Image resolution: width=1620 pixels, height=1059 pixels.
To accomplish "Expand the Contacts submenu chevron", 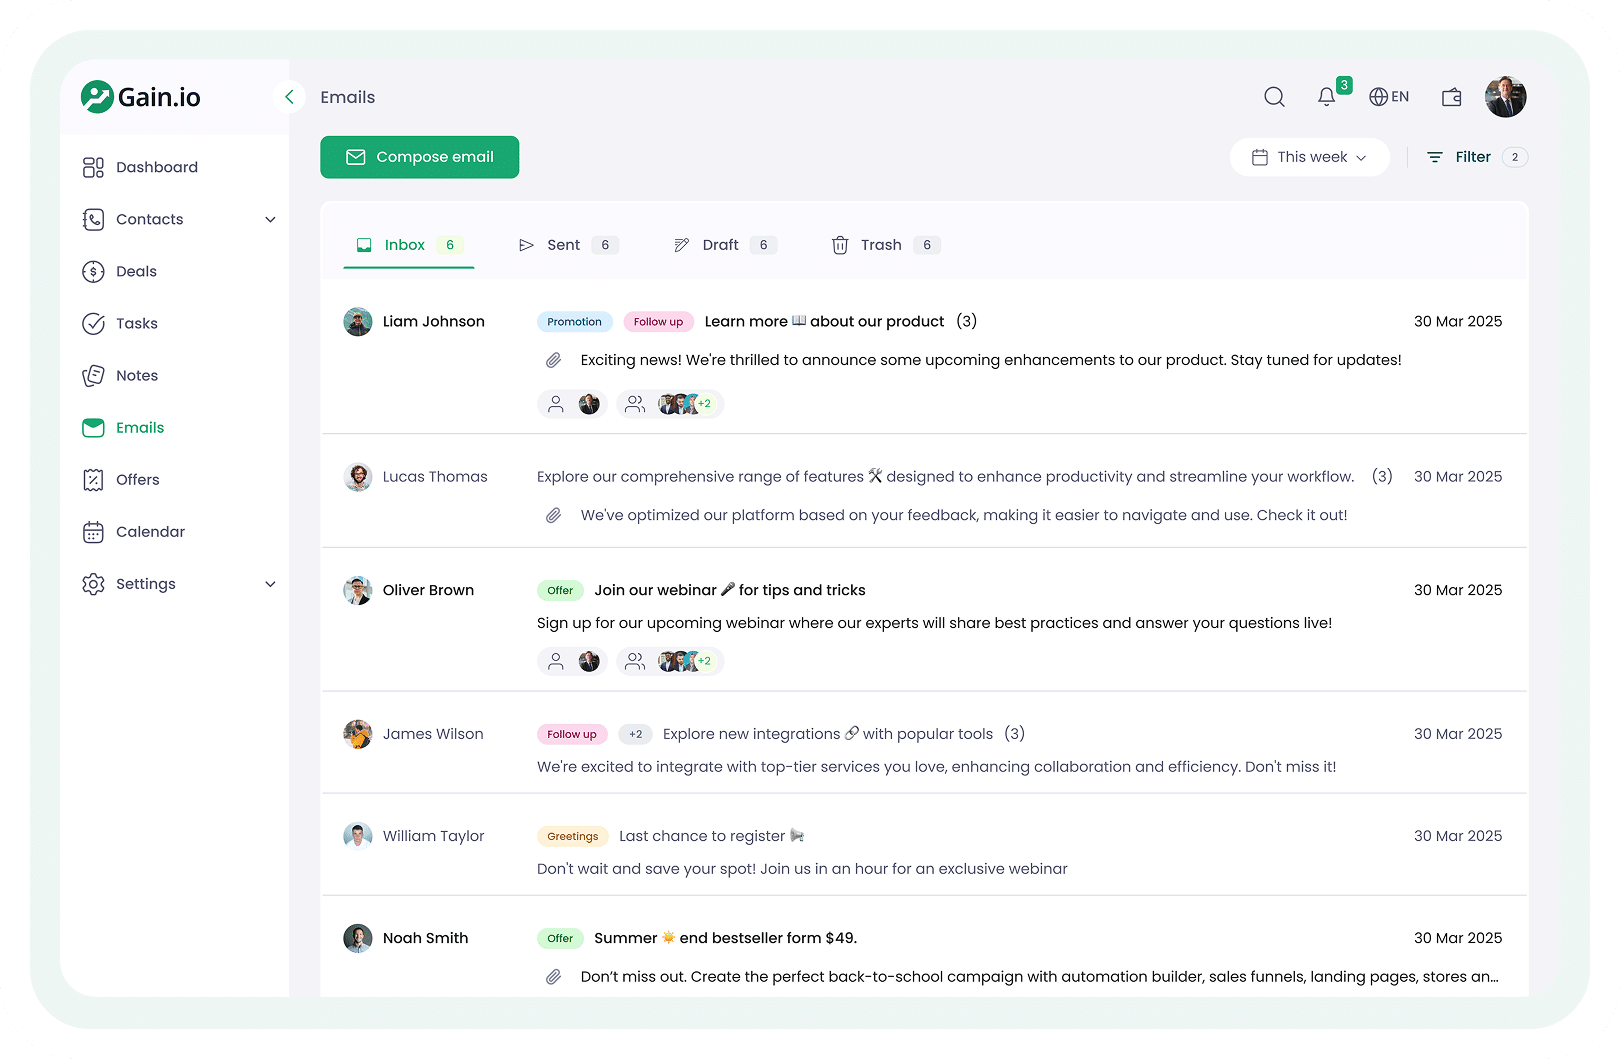I will point(270,219).
